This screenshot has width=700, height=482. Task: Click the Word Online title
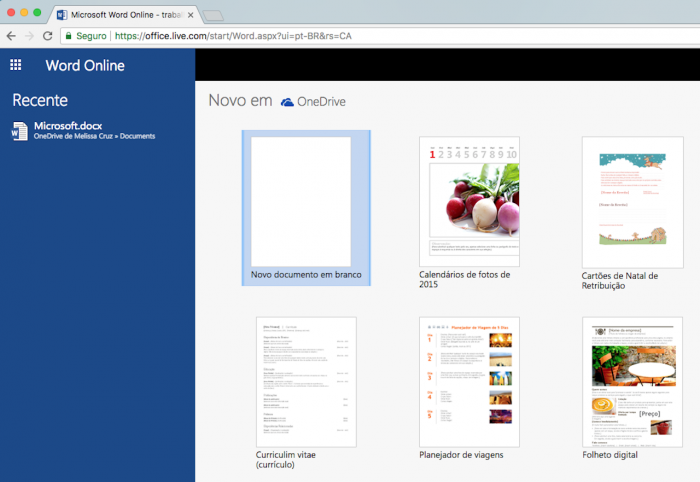(x=85, y=66)
